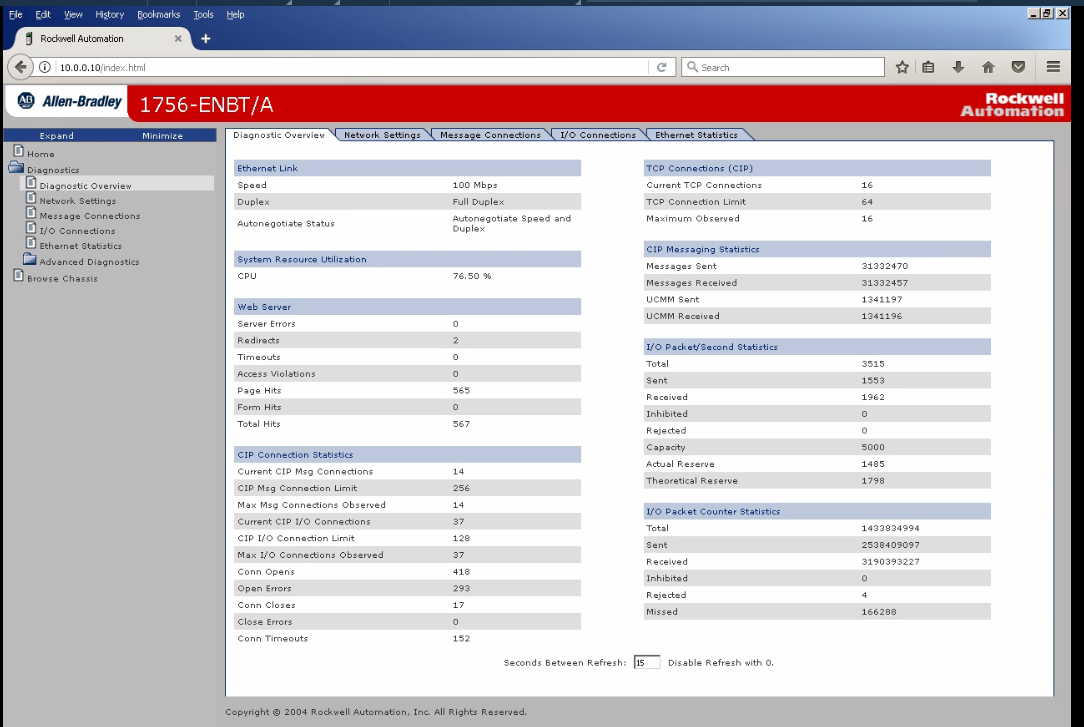Open the Tools menu
This screenshot has width=1084, height=727.
point(203,15)
